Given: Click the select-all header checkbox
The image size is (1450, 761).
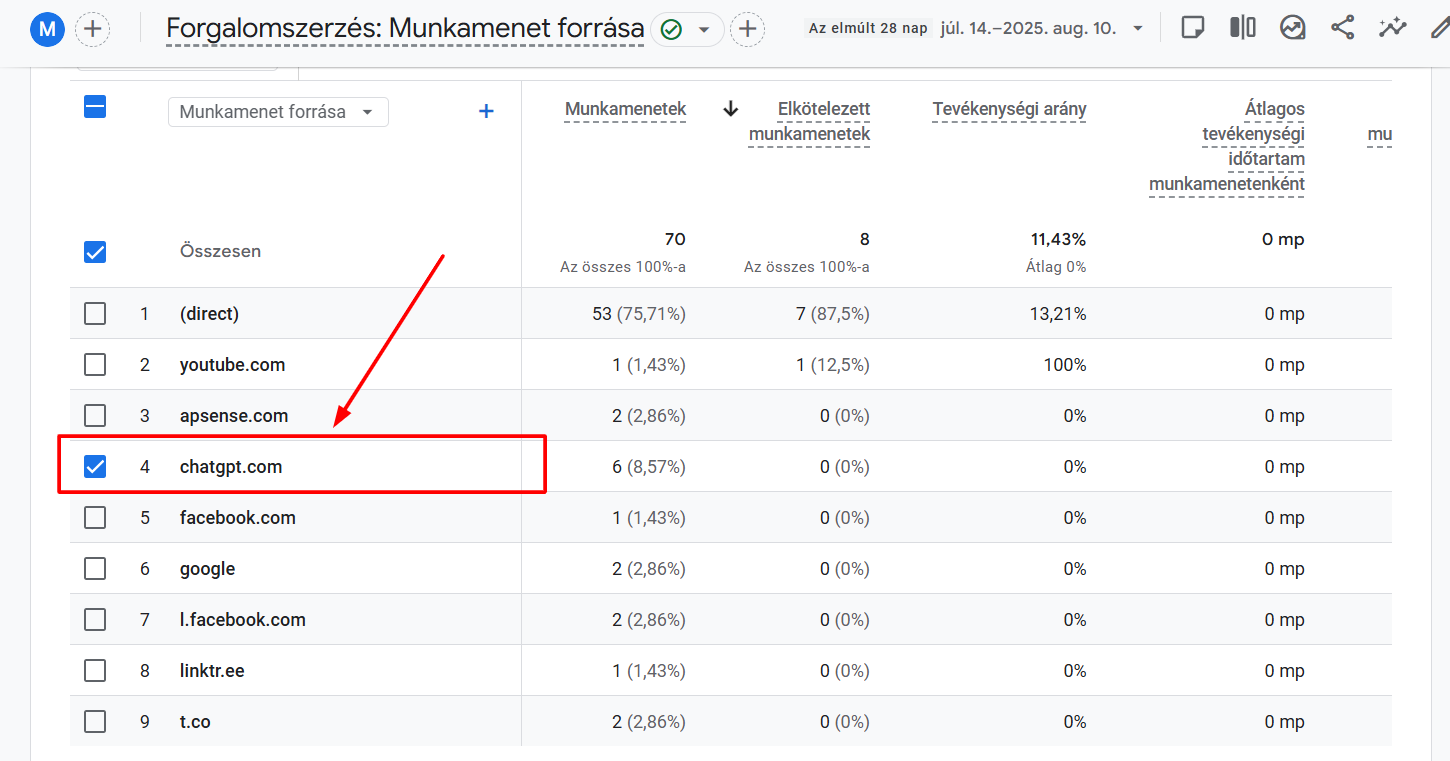Looking at the screenshot, I should [95, 107].
